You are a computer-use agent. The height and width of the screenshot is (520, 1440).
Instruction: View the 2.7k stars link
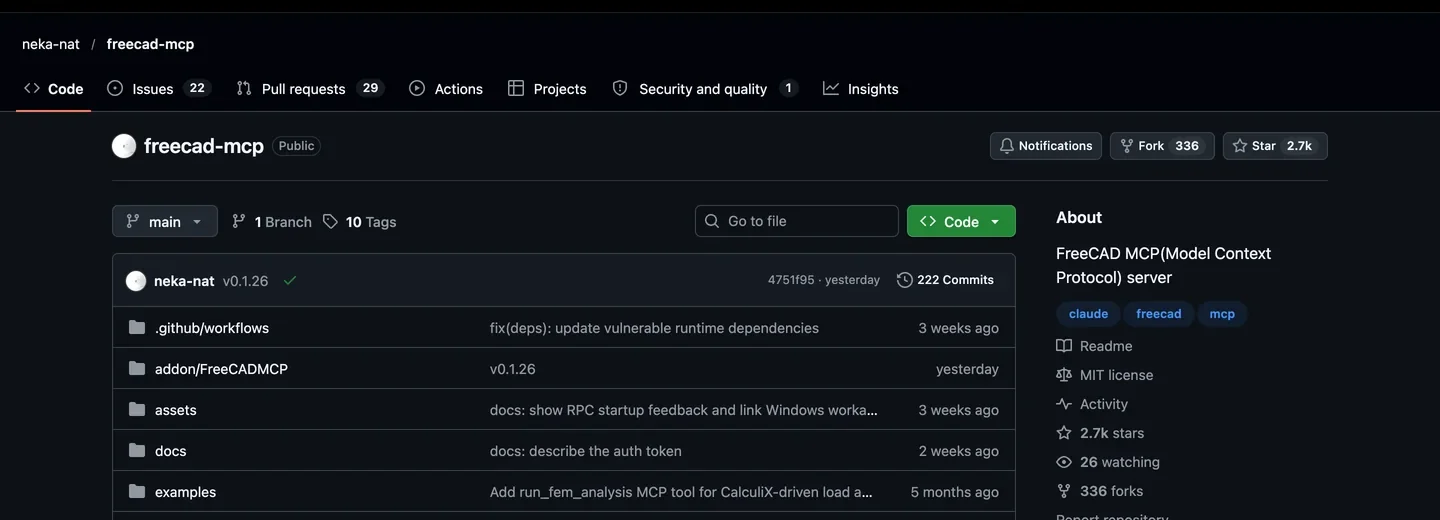click(x=1100, y=433)
